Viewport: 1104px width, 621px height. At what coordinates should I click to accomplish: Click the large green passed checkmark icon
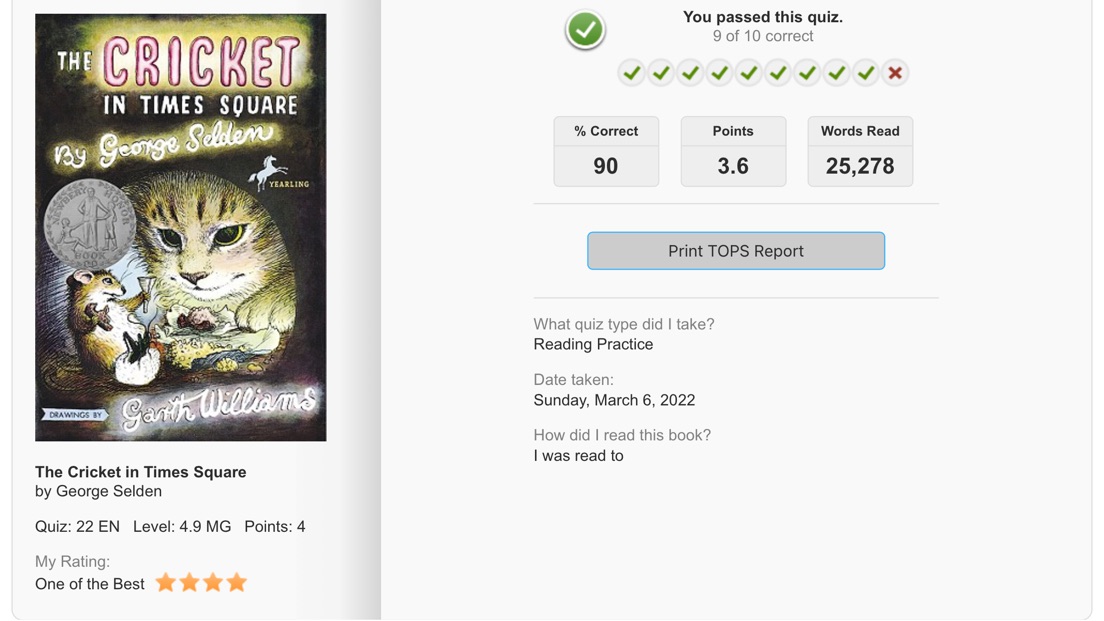[x=585, y=30]
